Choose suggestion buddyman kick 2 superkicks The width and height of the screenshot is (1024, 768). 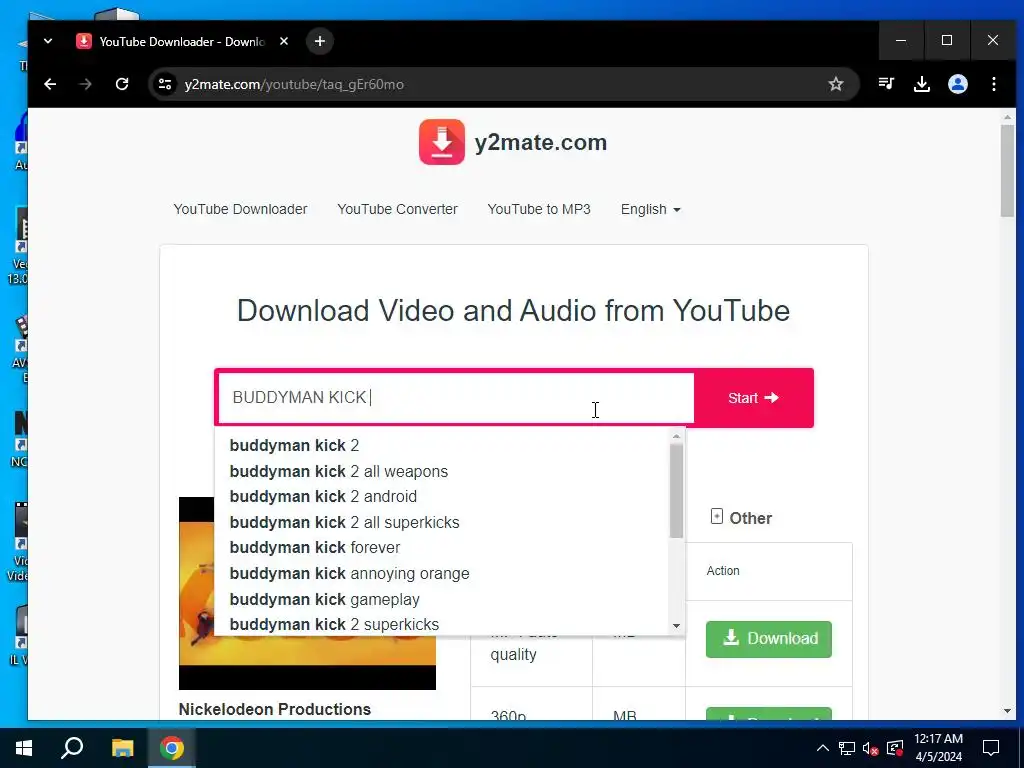point(441,624)
